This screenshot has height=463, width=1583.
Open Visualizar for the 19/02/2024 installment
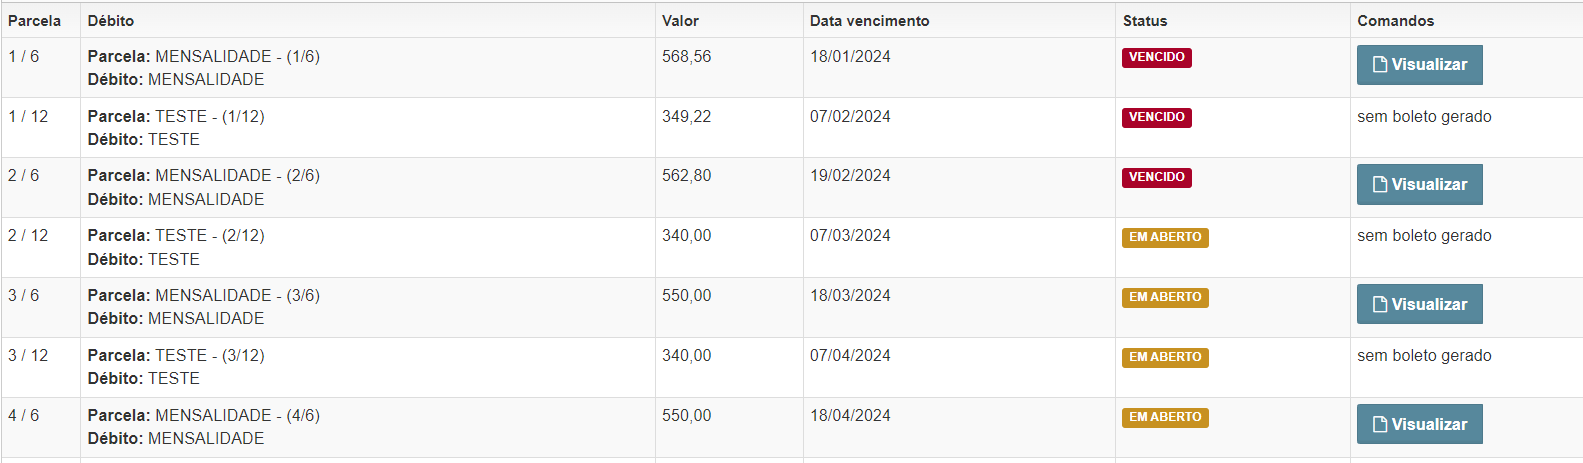tap(1419, 185)
